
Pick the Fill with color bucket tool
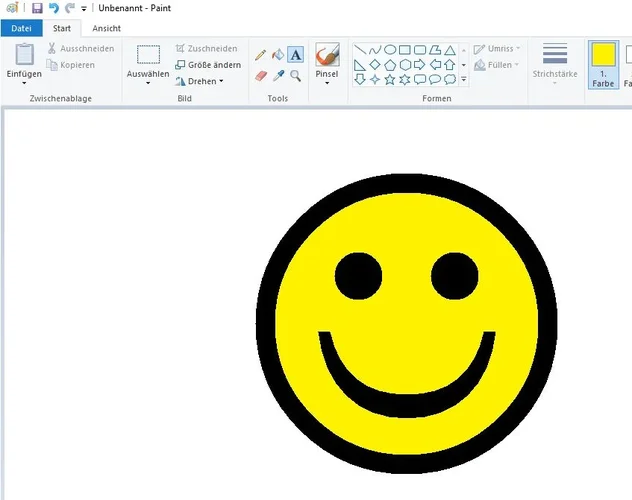[x=278, y=55]
